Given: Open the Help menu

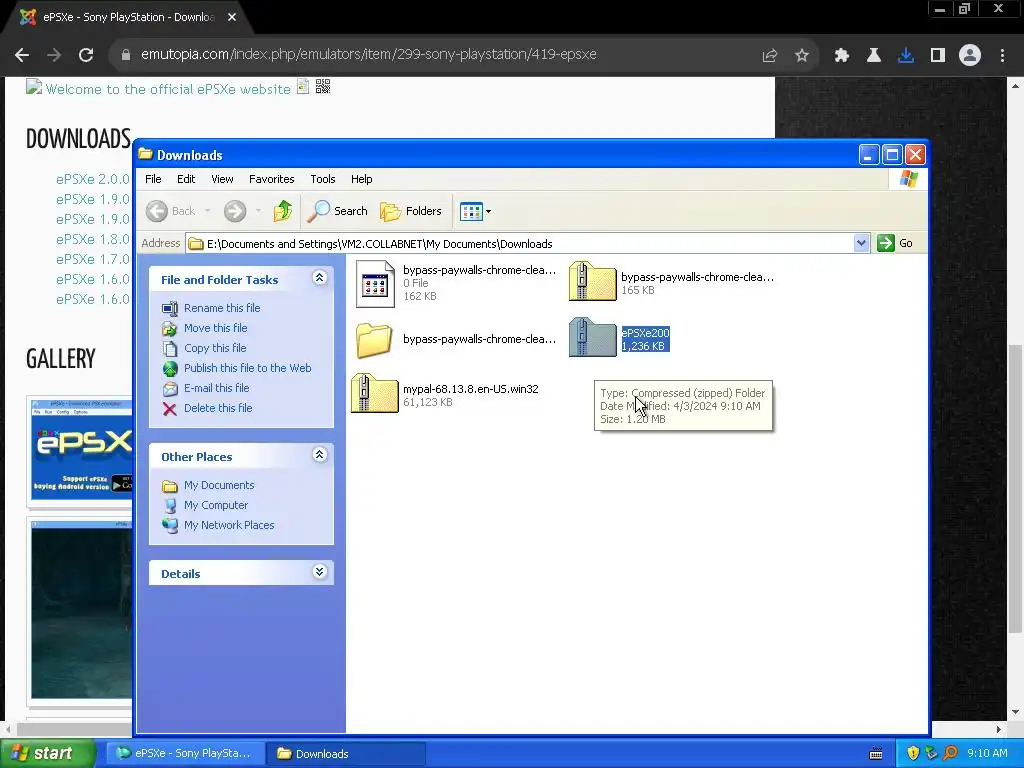Looking at the screenshot, I should pos(361,179).
